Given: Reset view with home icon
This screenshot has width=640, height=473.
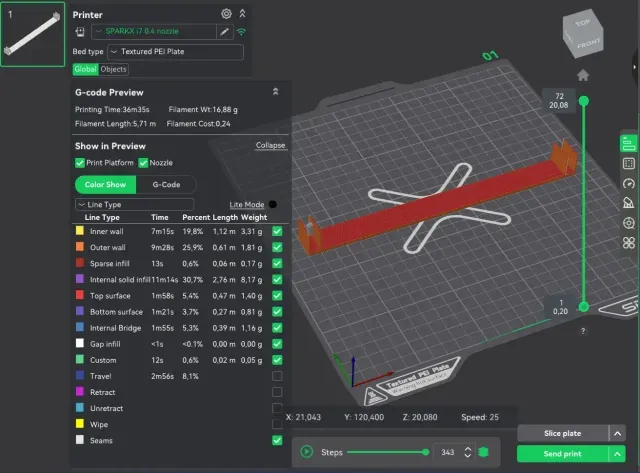Looking at the screenshot, I should (x=583, y=75).
